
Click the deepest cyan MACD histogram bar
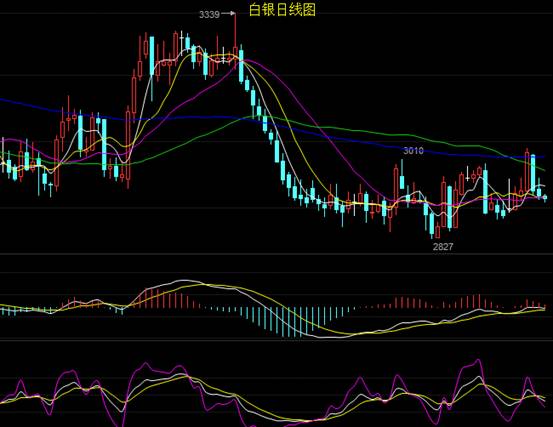[288, 322]
